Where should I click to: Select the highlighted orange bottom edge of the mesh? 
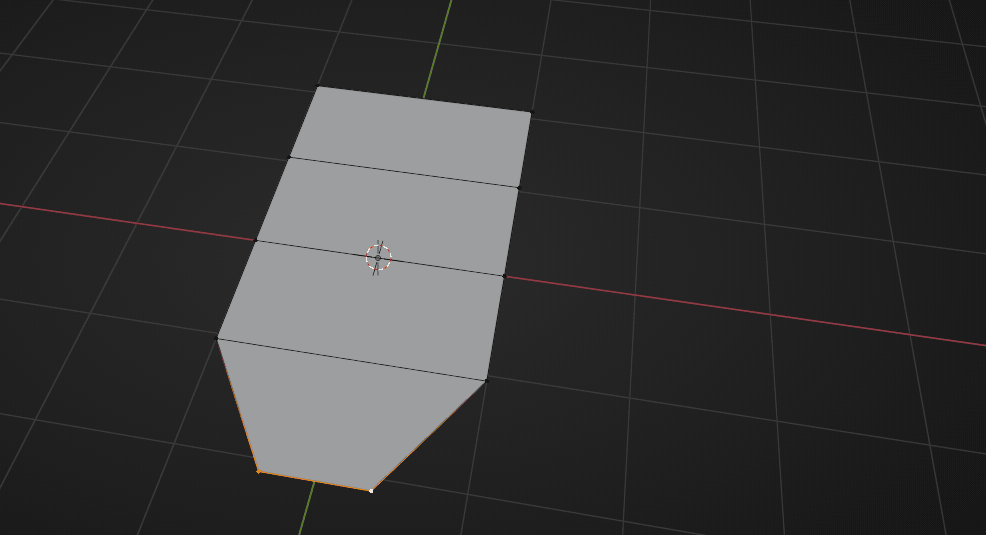click(314, 480)
